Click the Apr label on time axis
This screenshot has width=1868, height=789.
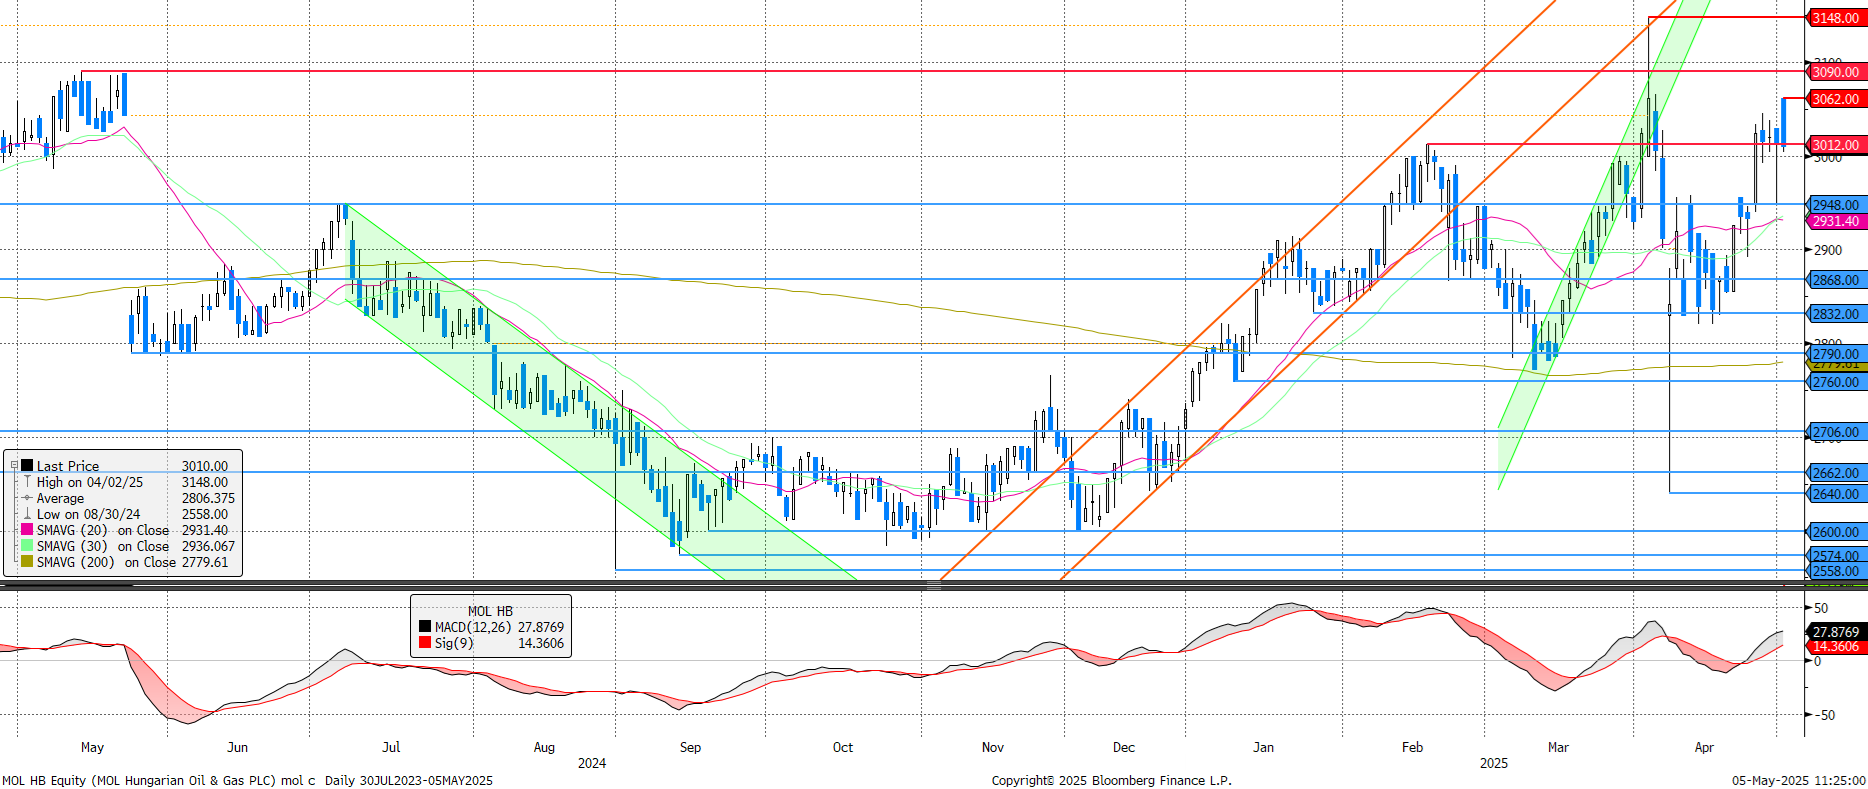coord(1704,747)
